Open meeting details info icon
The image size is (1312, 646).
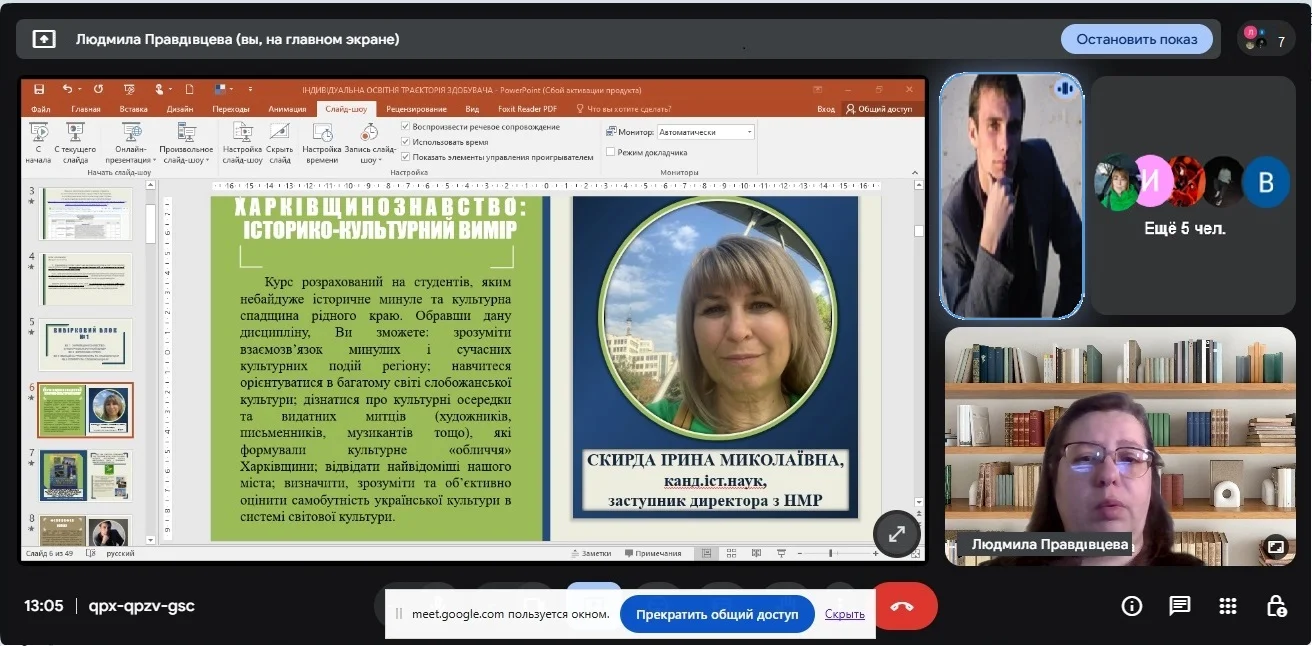pyautogui.click(x=1132, y=606)
